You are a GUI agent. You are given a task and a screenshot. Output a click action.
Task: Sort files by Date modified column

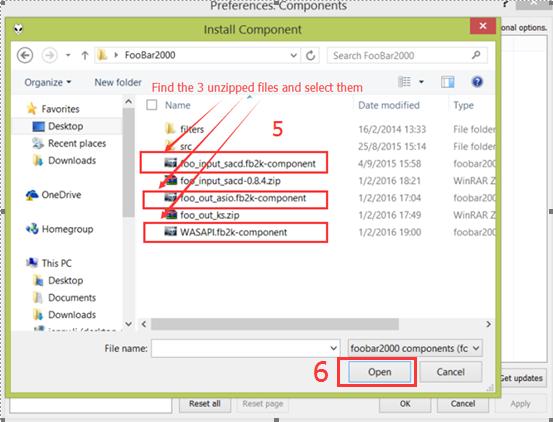[x=389, y=105]
